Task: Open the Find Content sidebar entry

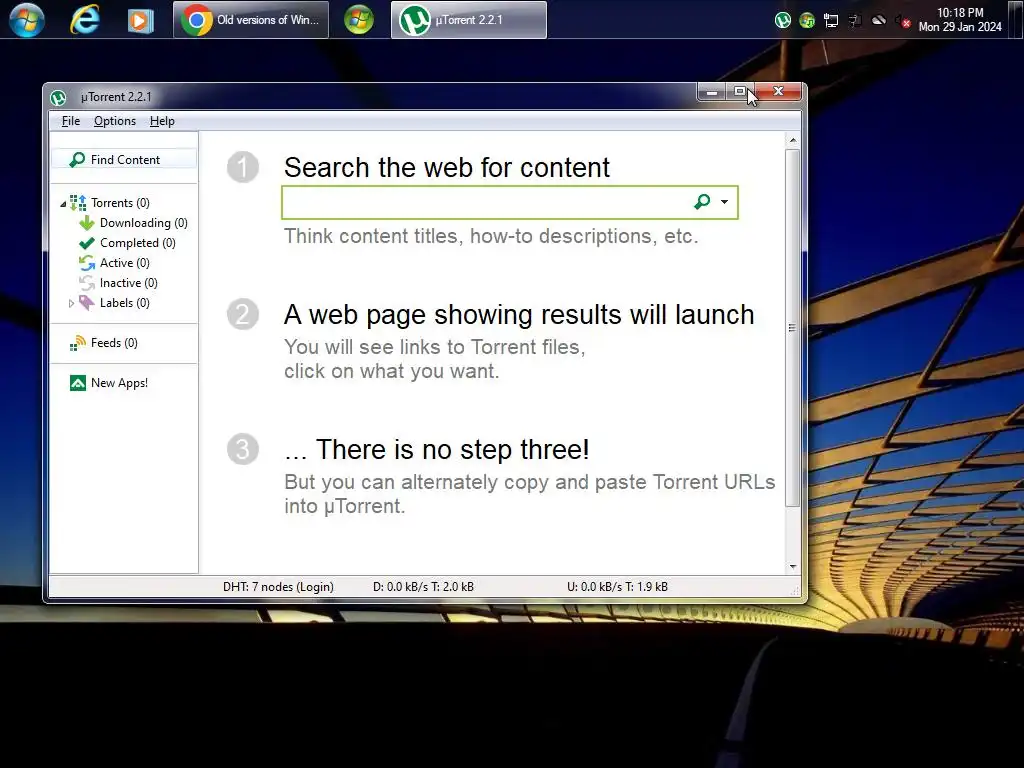Action: pos(124,159)
